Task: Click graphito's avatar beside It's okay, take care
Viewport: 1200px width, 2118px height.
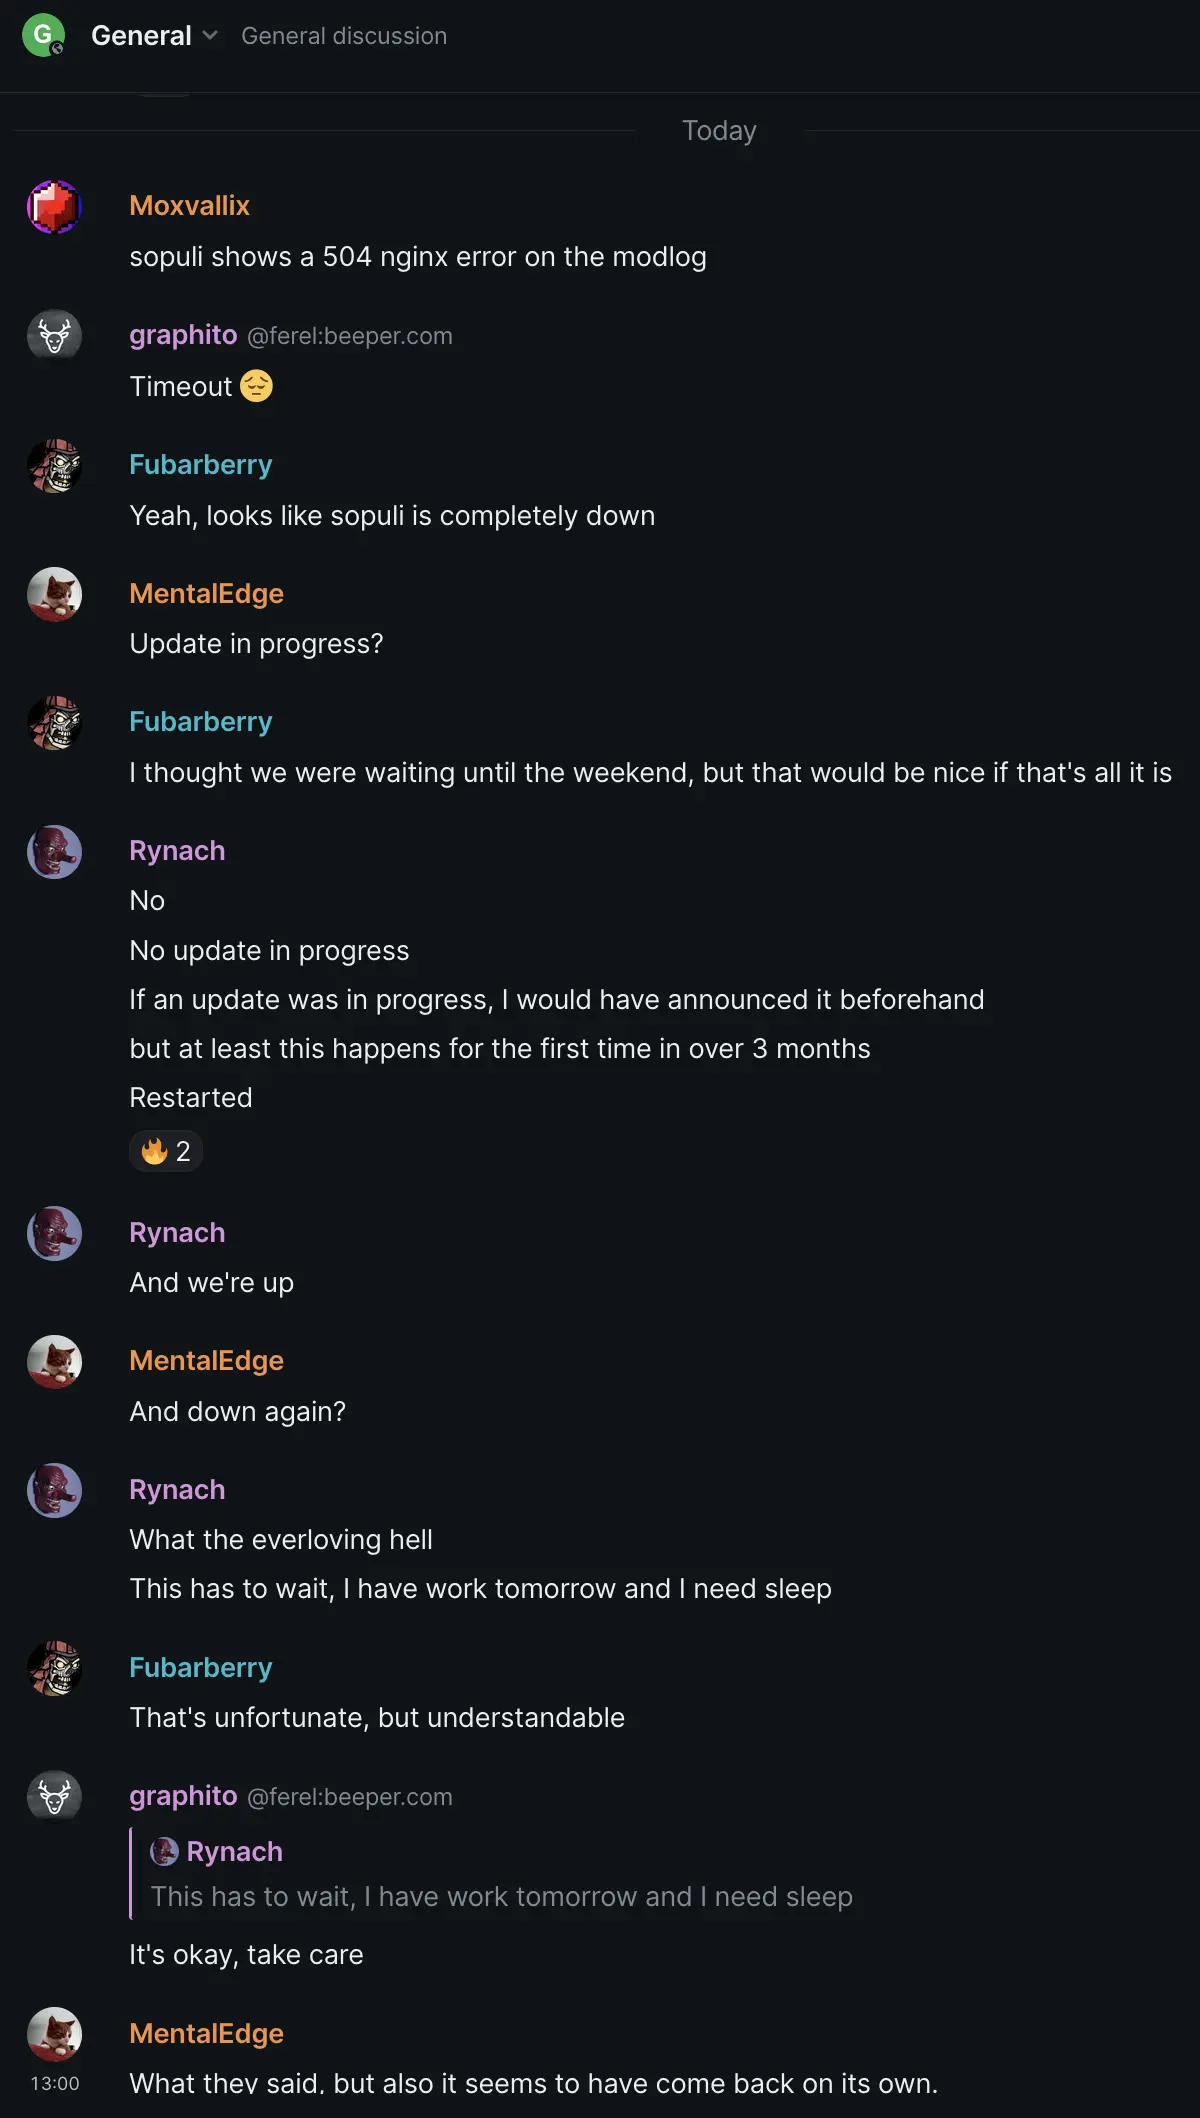Action: point(54,1797)
